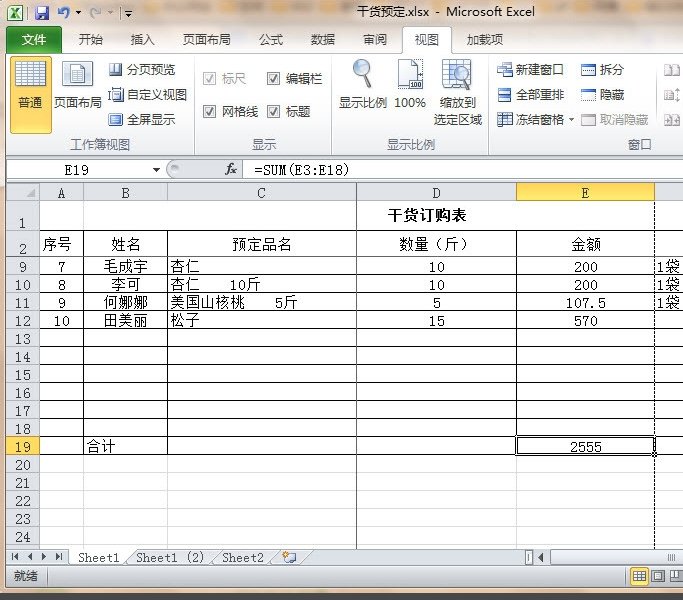Click the Undo arrow icon

[64, 13]
